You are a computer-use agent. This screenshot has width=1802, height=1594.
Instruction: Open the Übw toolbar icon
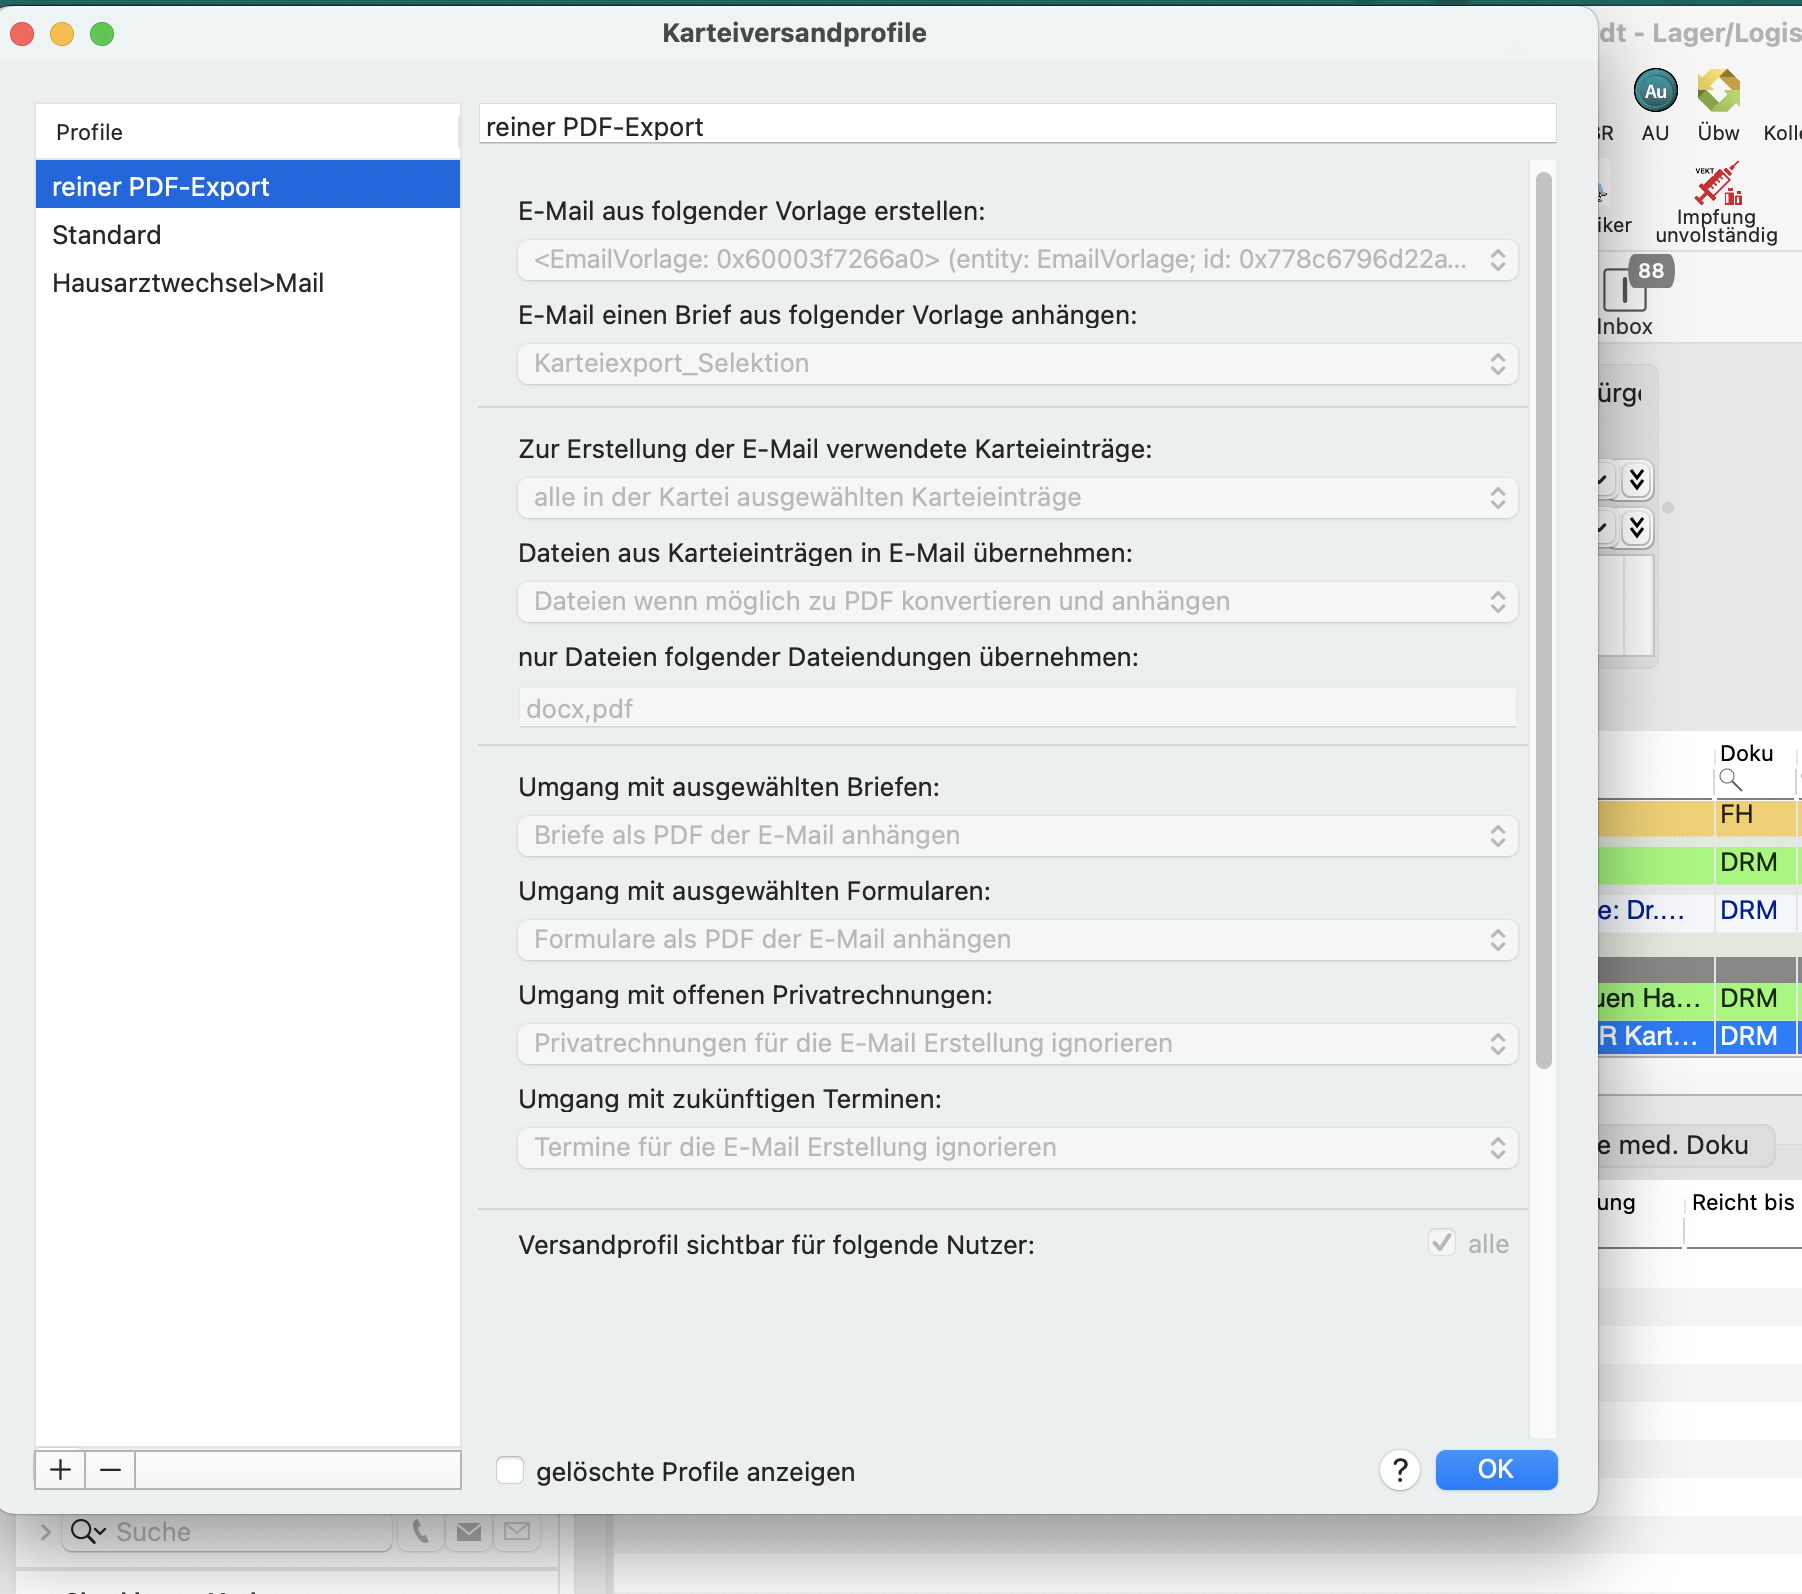tap(1718, 91)
